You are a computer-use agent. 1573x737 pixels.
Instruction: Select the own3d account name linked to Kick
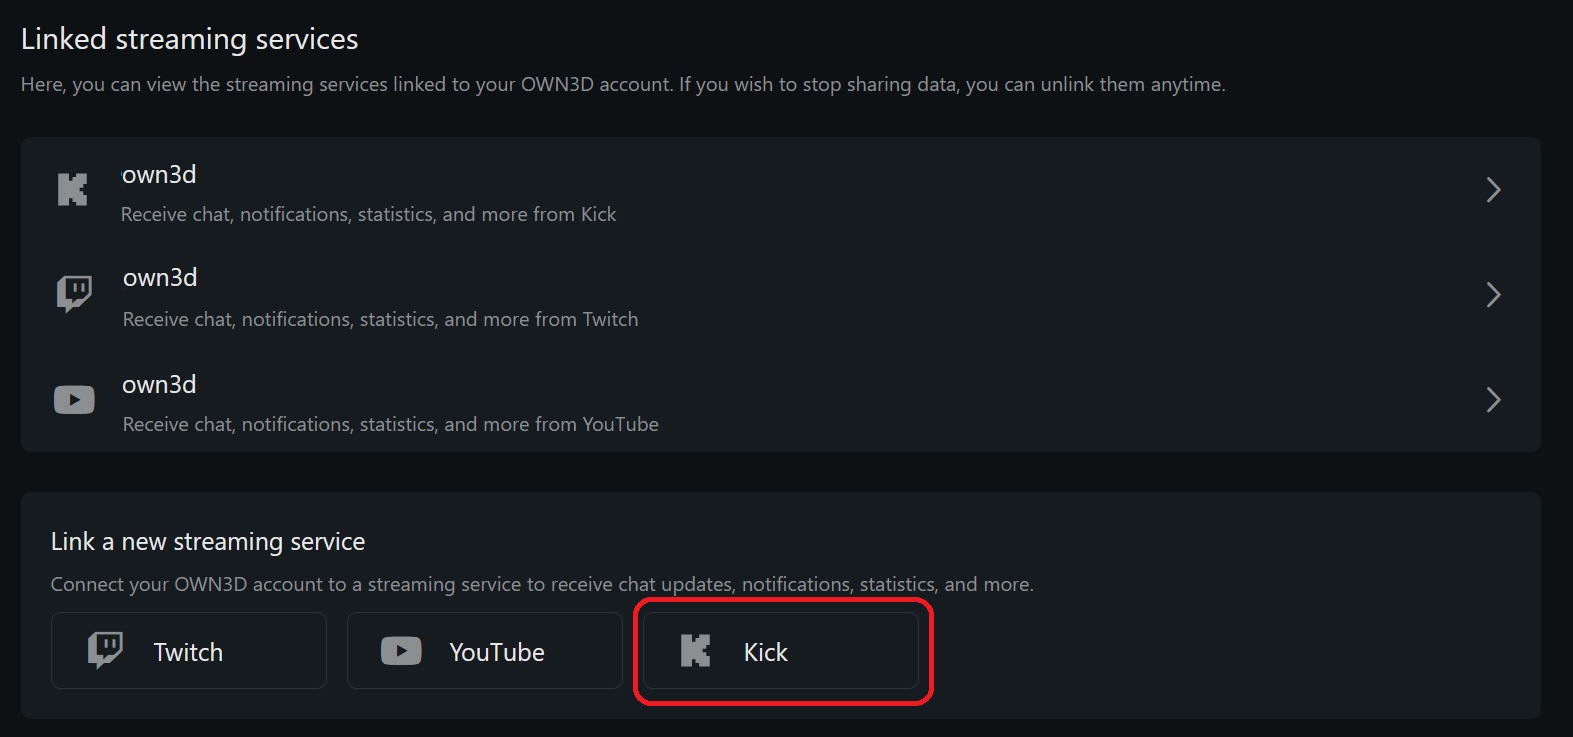(159, 175)
